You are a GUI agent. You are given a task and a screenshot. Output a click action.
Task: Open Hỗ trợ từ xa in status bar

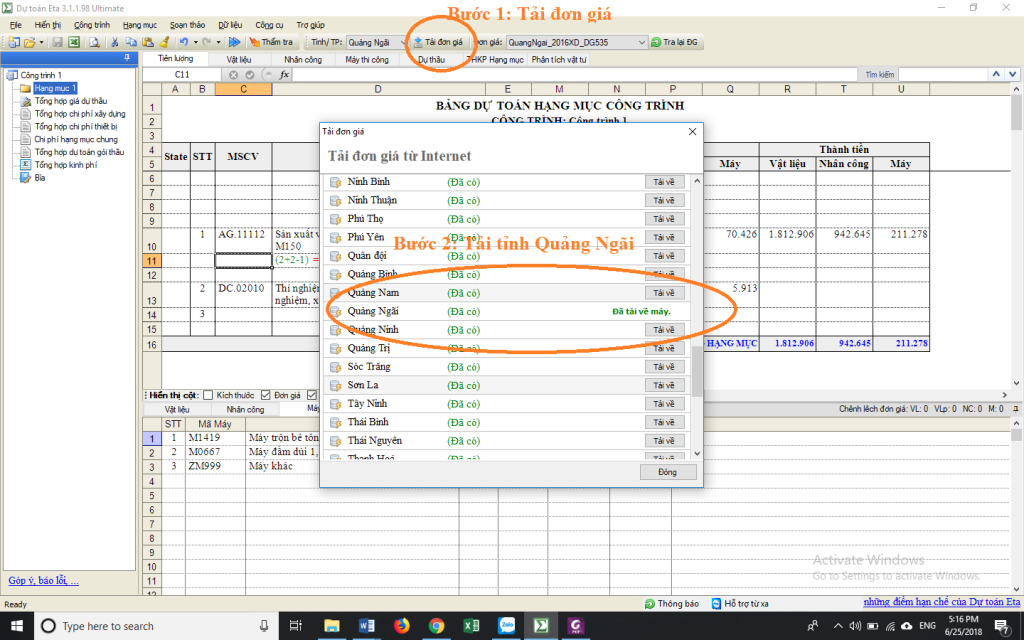pyautogui.click(x=740, y=604)
